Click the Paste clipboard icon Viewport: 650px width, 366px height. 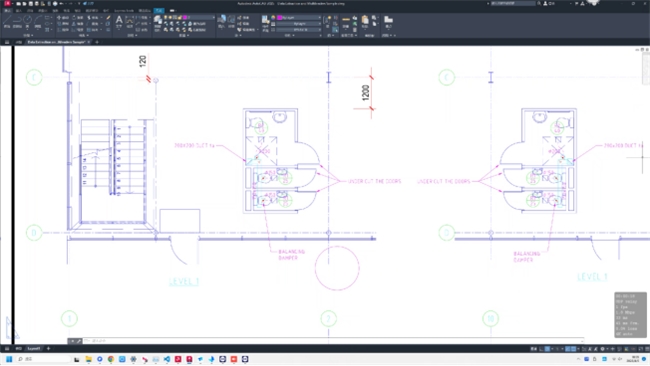tap(365, 21)
